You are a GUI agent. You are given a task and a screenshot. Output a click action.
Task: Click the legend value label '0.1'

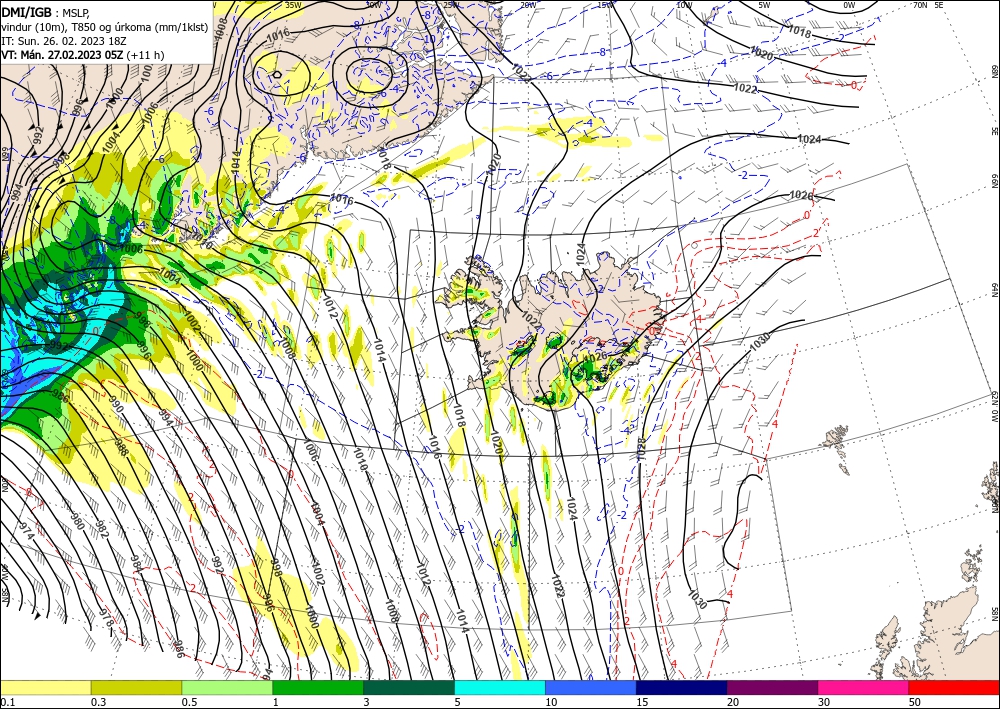6,702
